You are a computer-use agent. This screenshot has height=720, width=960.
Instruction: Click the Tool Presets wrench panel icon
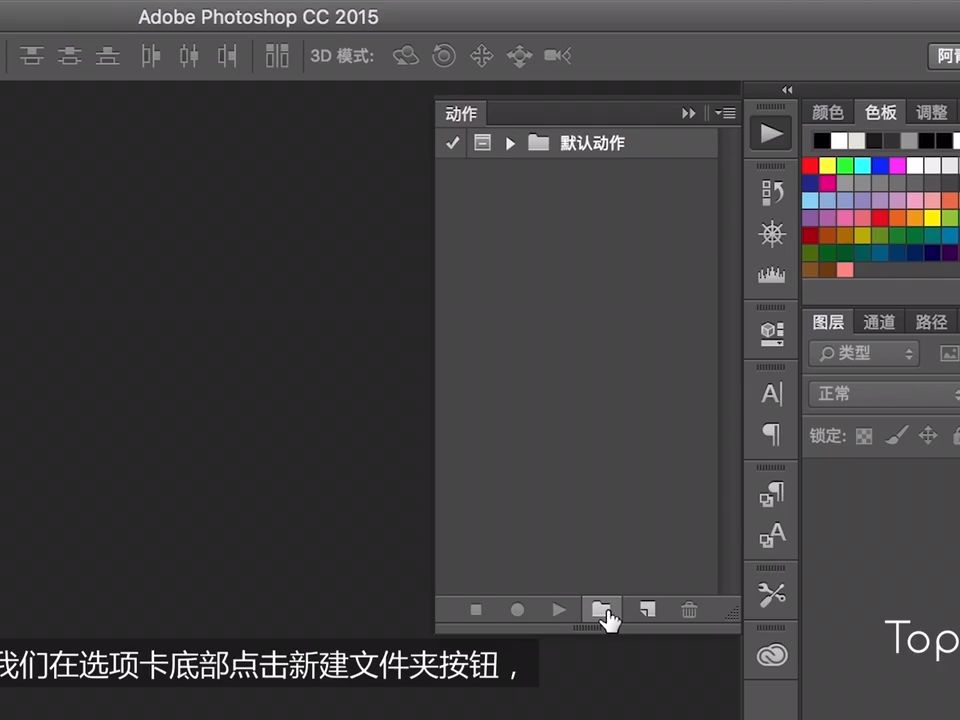[771, 595]
